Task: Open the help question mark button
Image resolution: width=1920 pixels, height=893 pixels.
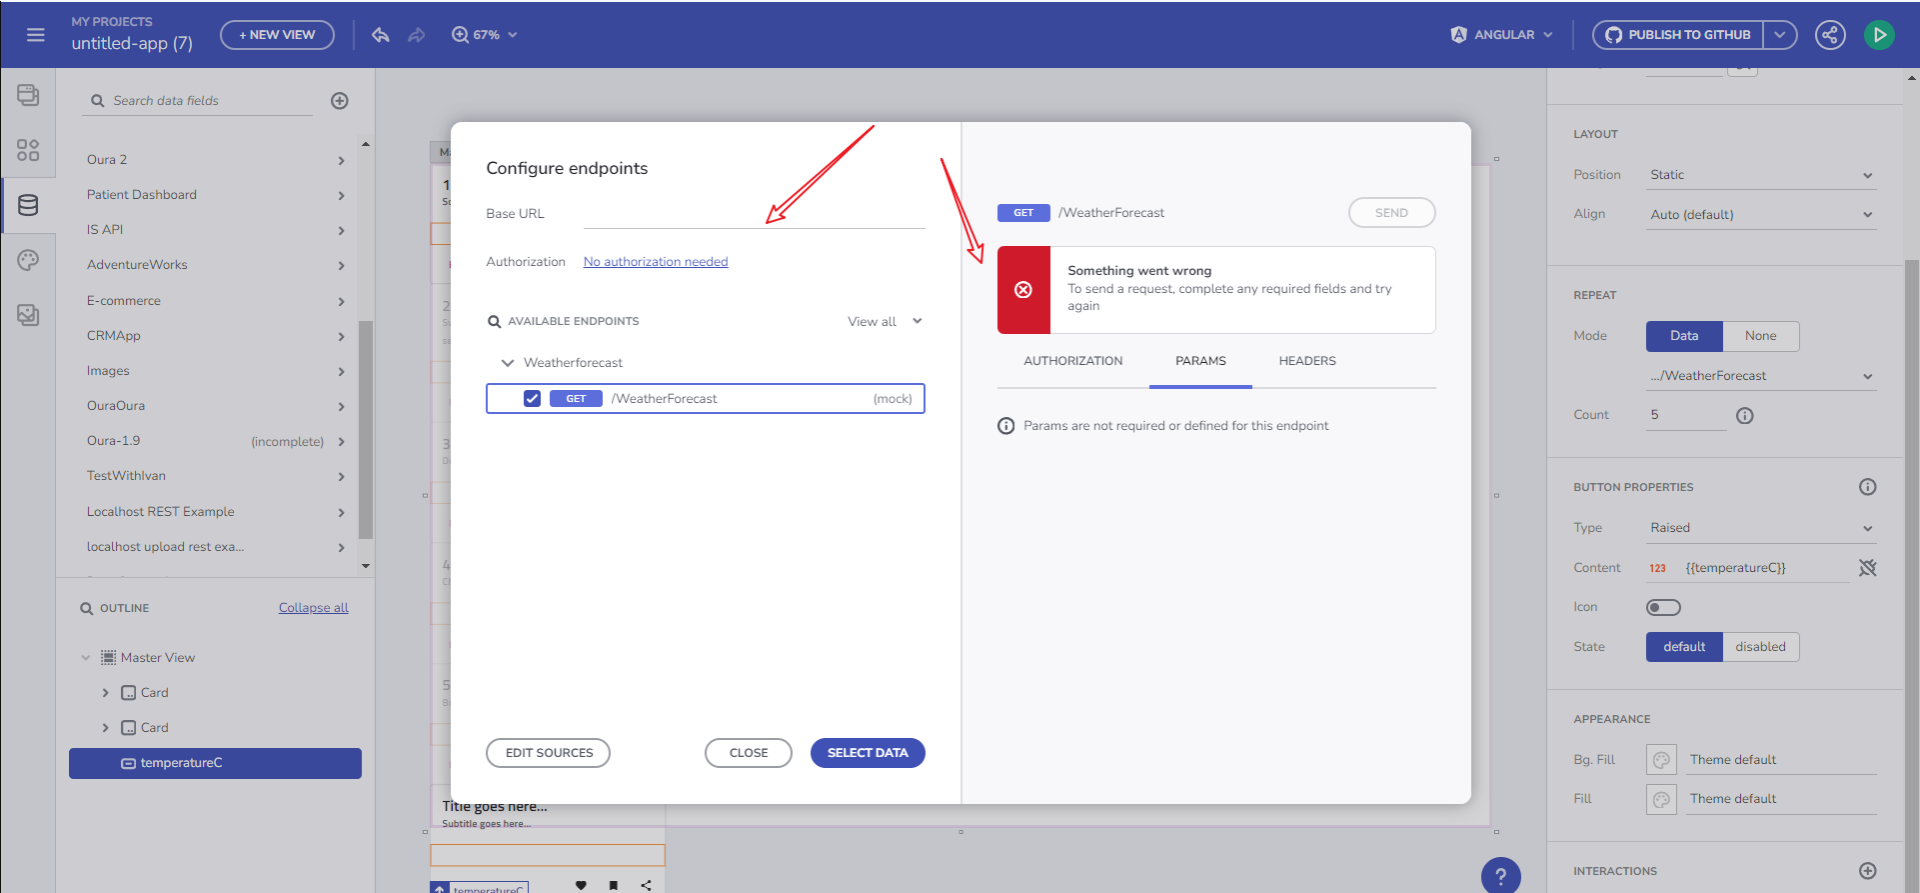Action: 1500,876
